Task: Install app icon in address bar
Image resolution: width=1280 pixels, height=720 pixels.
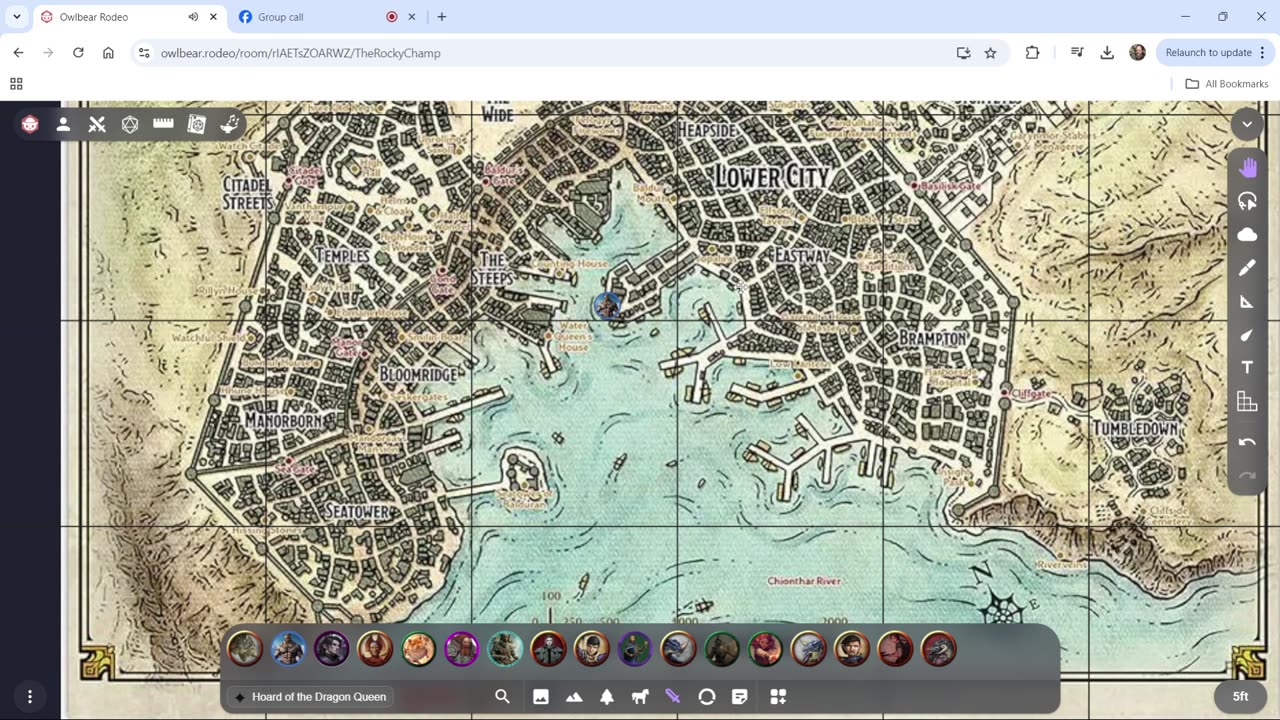Action: click(963, 53)
